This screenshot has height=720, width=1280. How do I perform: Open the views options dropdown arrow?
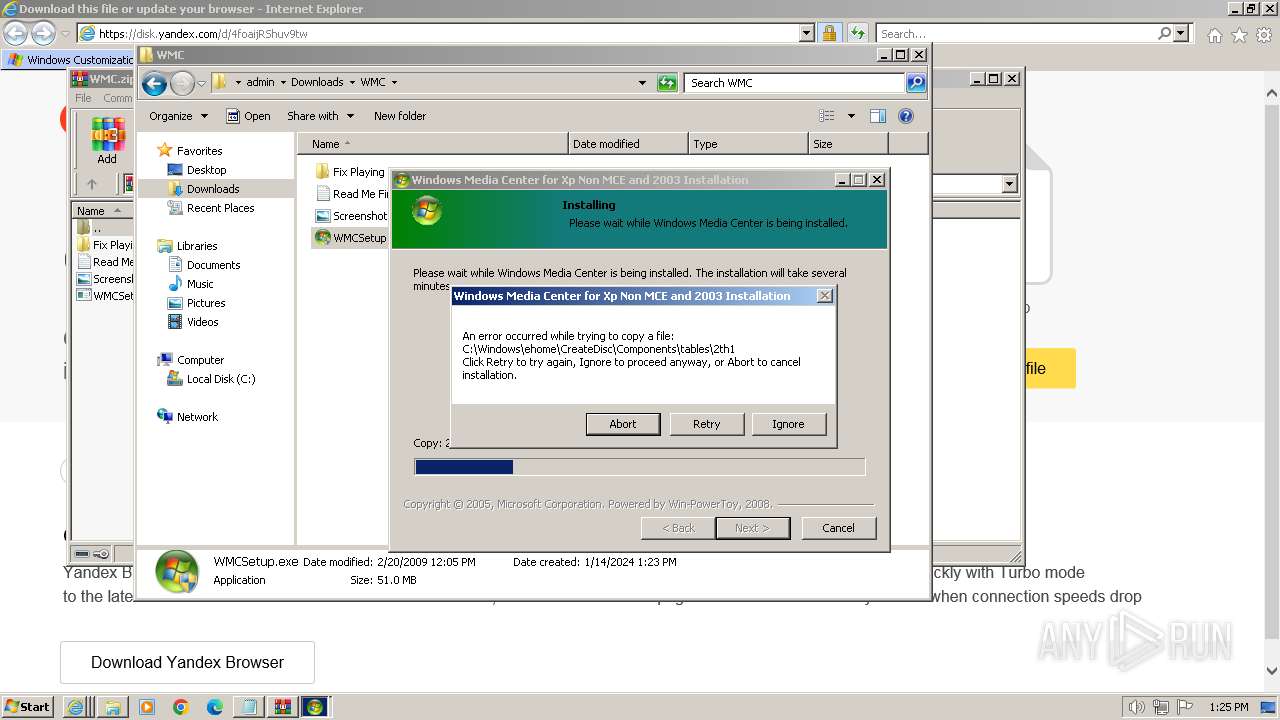coord(851,116)
